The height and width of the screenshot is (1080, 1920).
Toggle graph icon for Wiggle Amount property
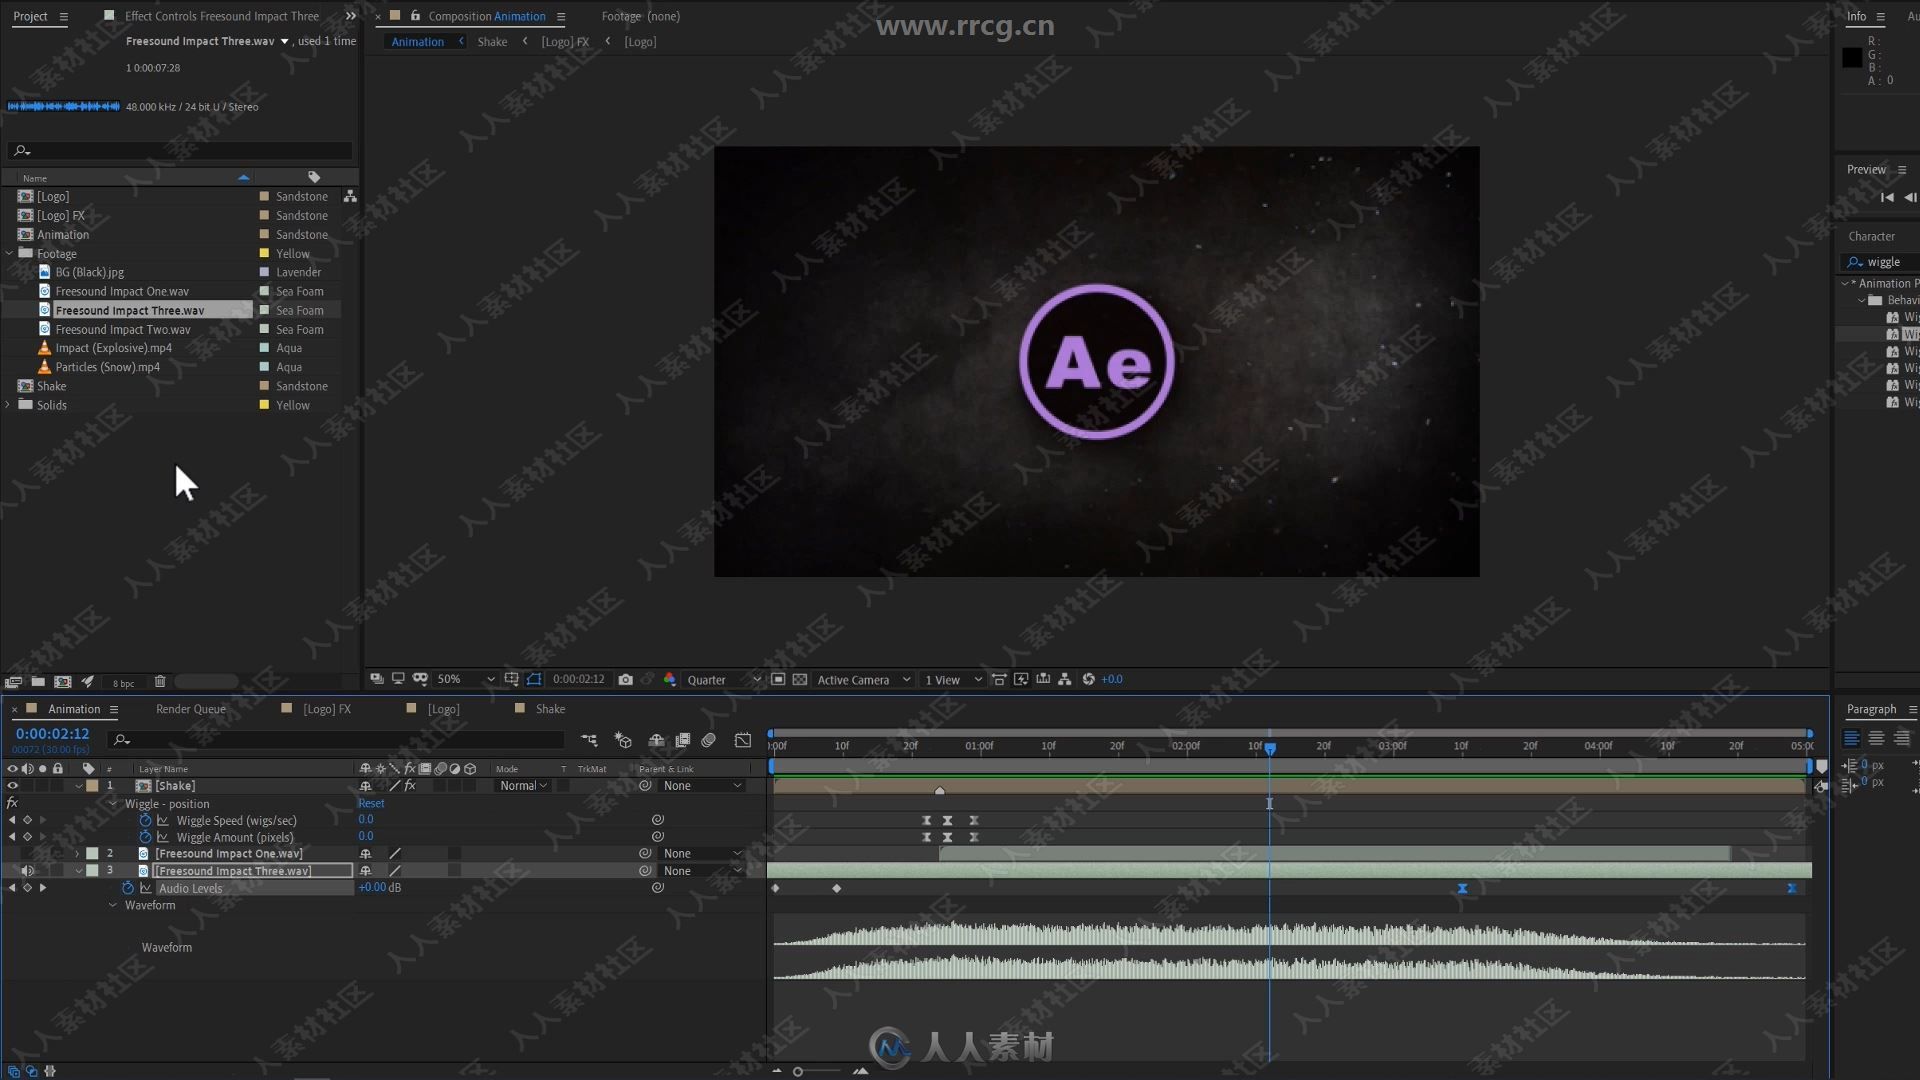tap(162, 837)
